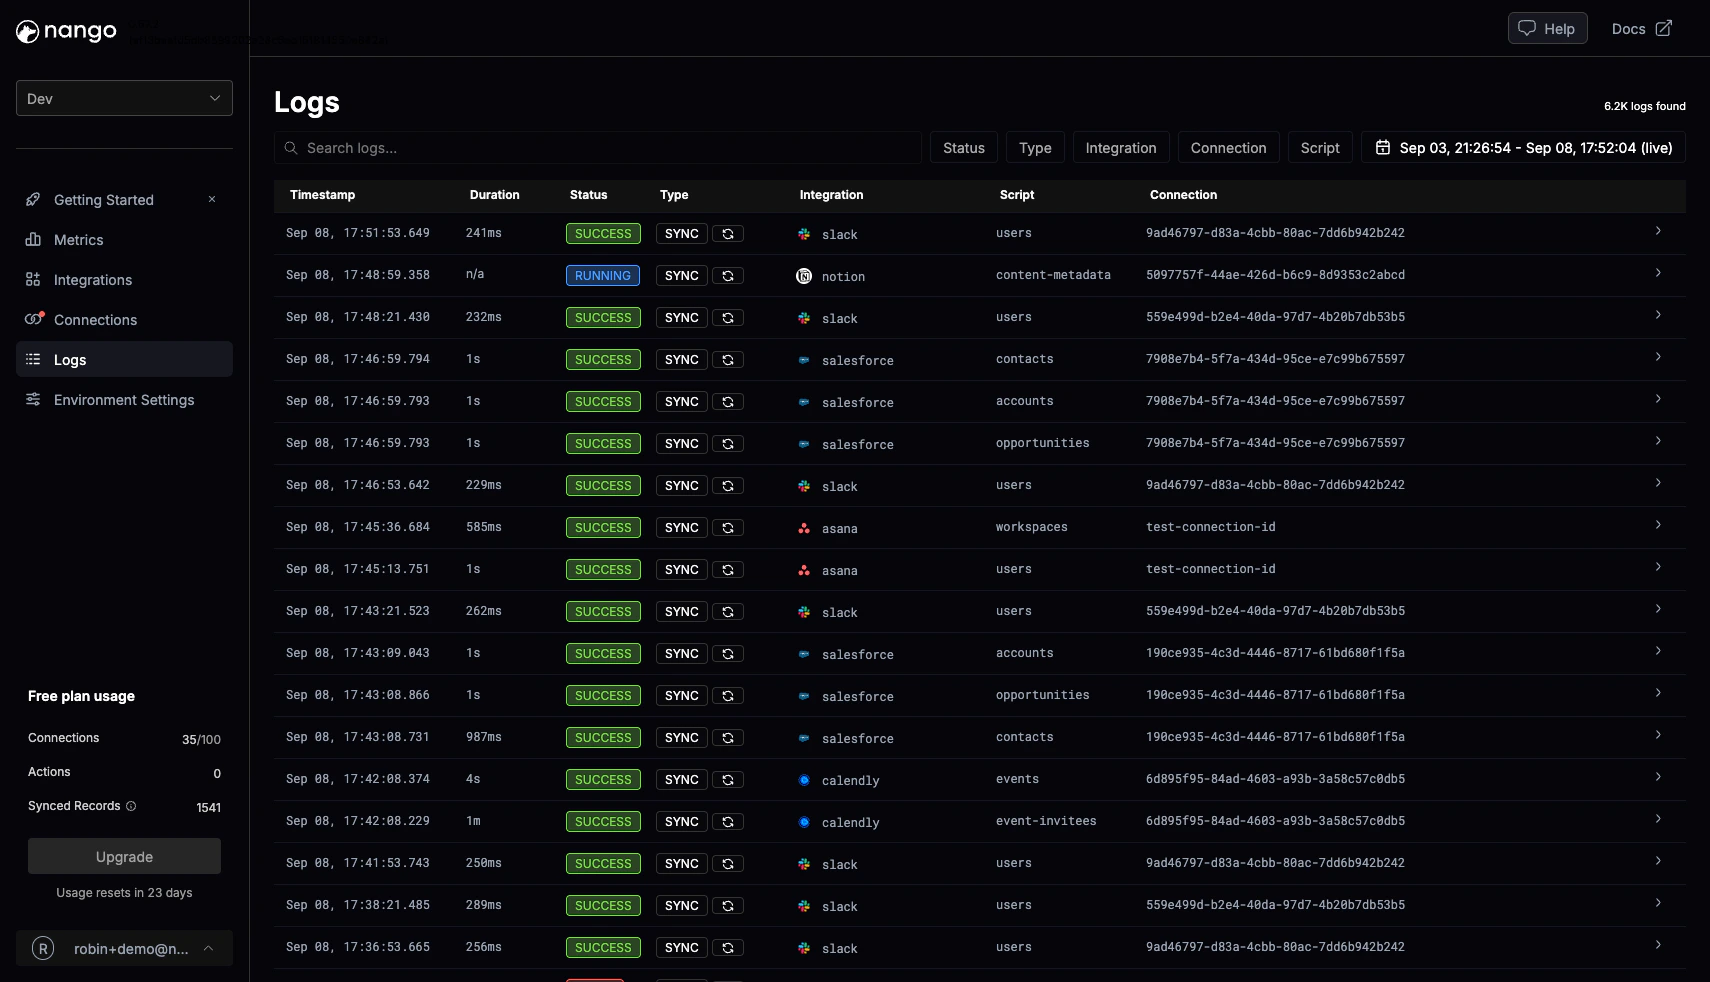Open Getting Started in the sidebar
The width and height of the screenshot is (1710, 982).
(103, 200)
